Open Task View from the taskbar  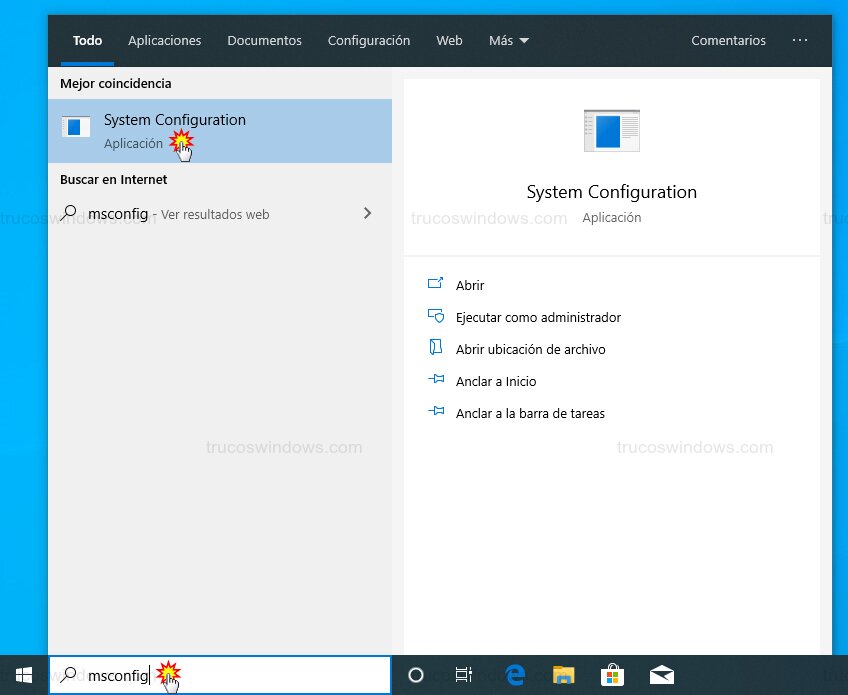[464, 675]
